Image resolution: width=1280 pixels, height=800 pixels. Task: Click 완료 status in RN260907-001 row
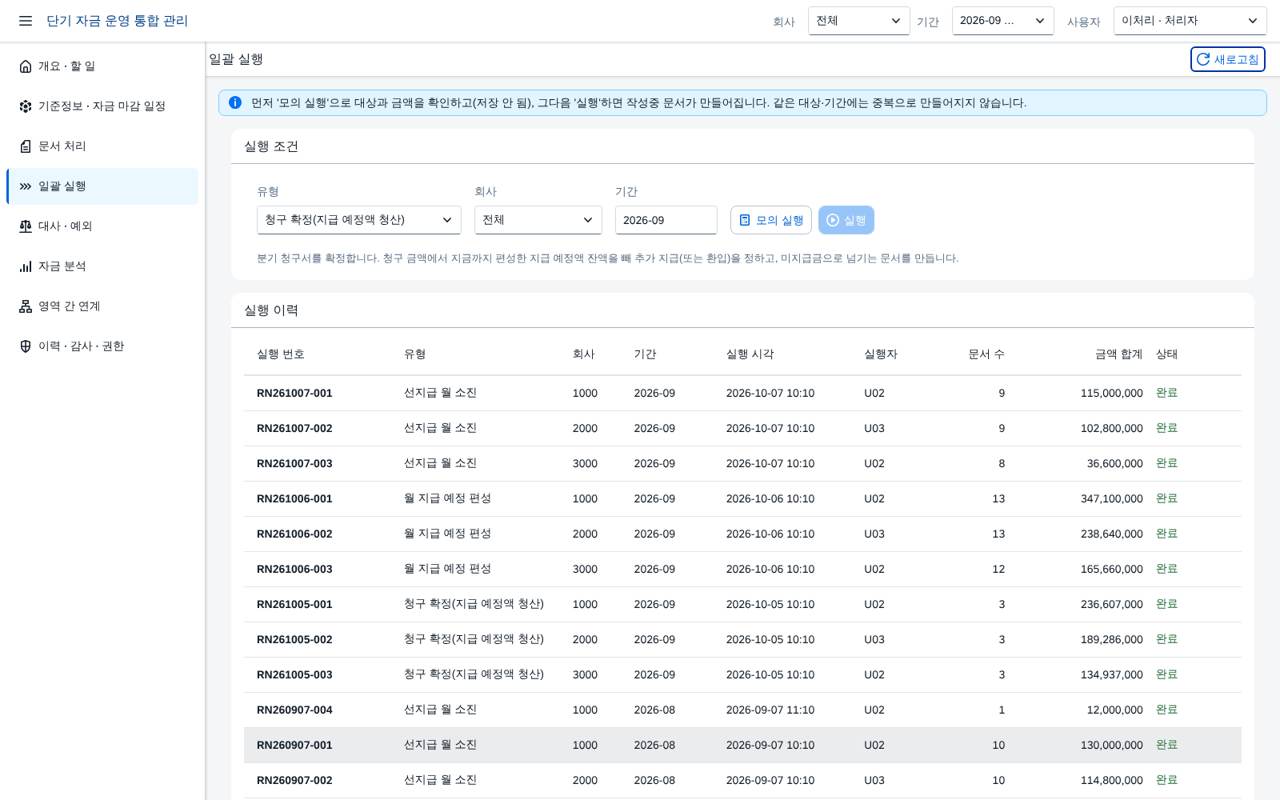point(1167,745)
